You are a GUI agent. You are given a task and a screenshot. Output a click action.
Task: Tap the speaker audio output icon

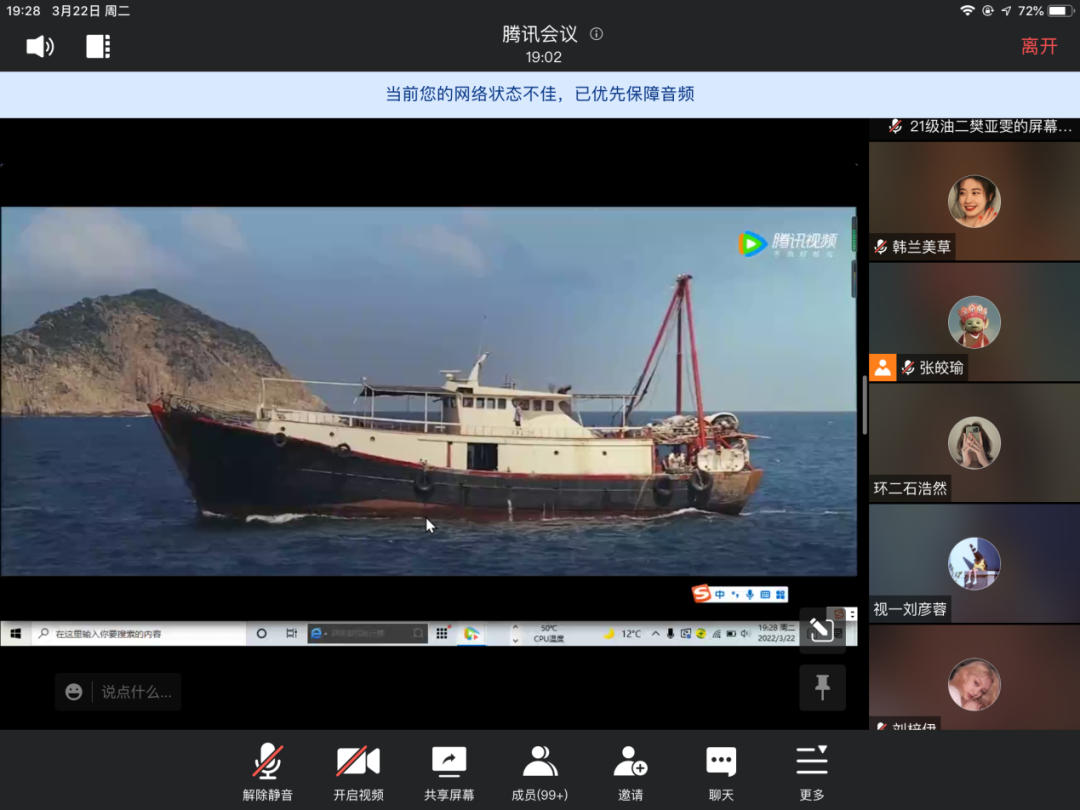pyautogui.click(x=40, y=46)
